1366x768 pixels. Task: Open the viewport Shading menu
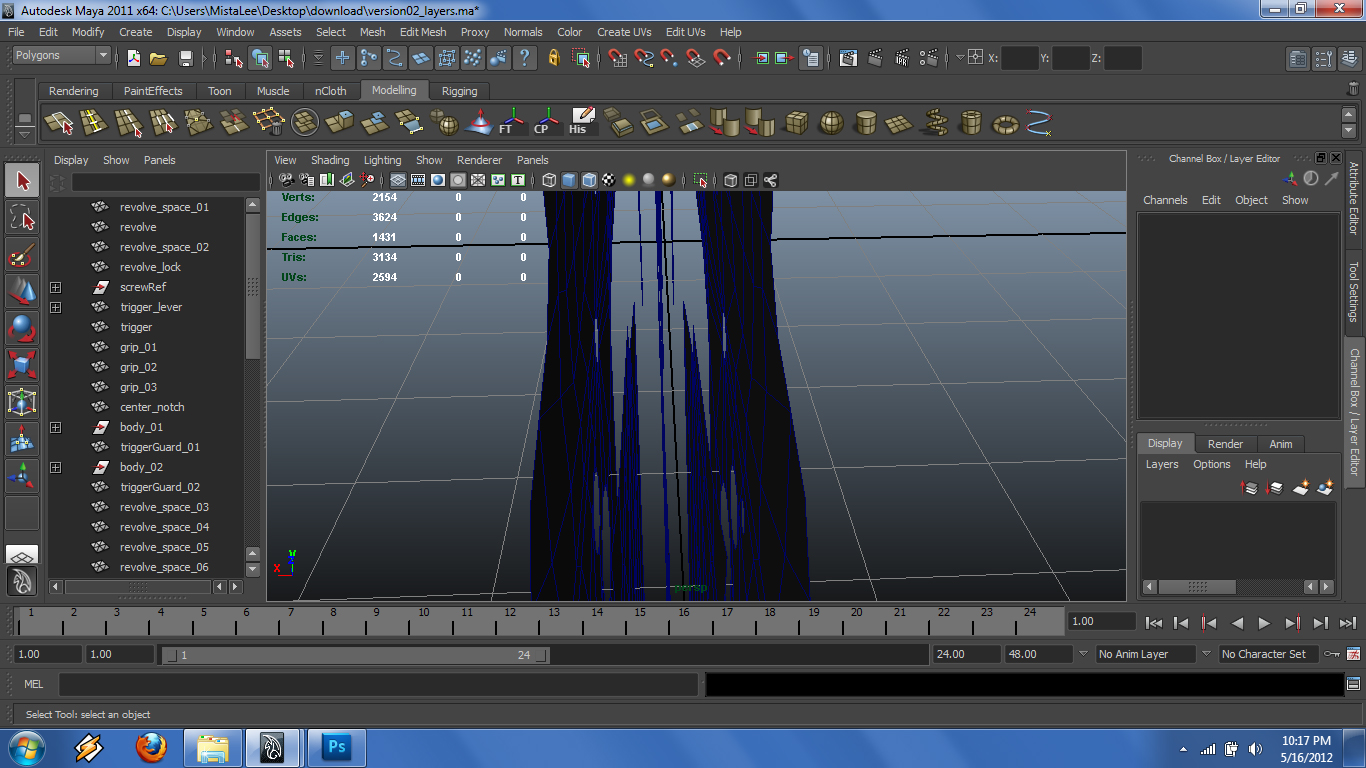click(330, 160)
